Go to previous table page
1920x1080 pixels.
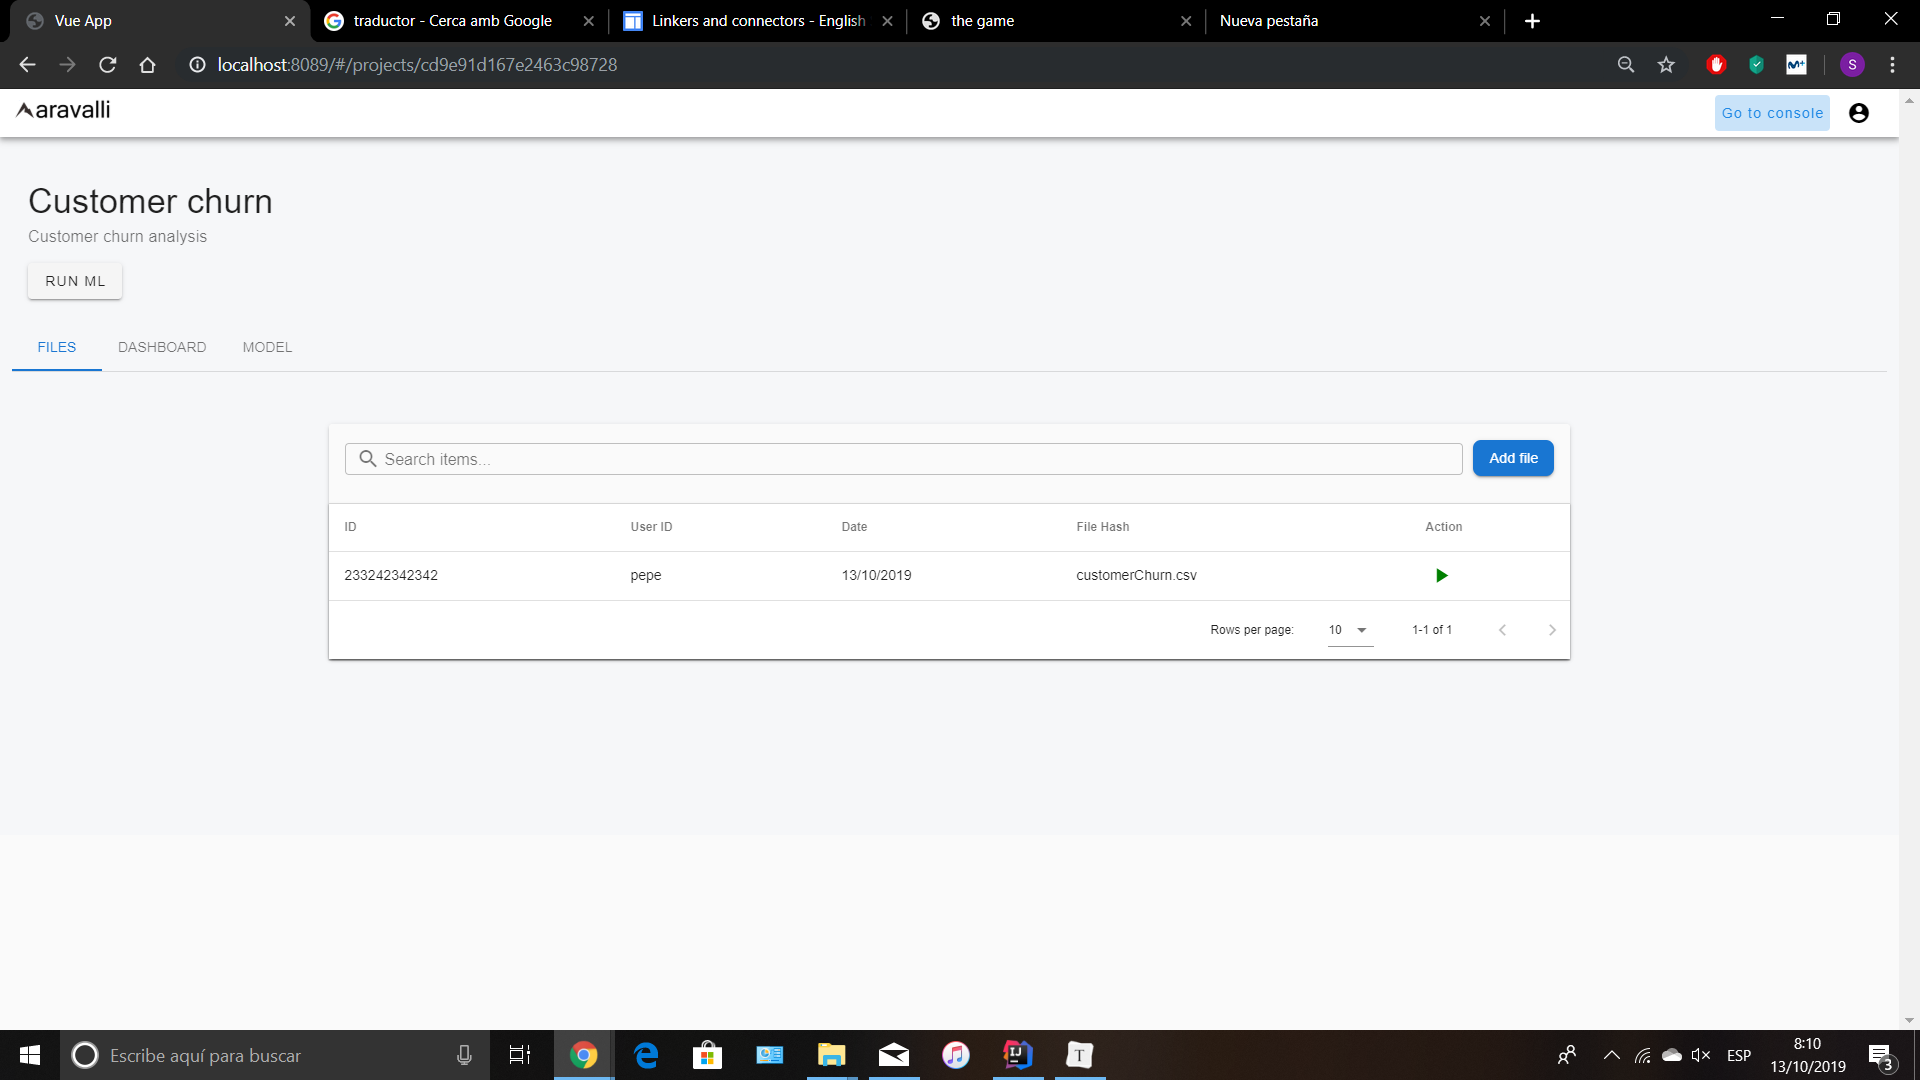point(1502,630)
